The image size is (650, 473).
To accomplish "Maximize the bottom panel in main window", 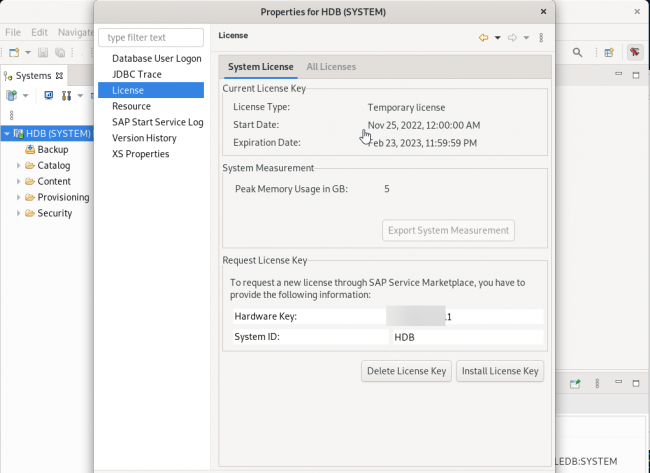I will [636, 383].
